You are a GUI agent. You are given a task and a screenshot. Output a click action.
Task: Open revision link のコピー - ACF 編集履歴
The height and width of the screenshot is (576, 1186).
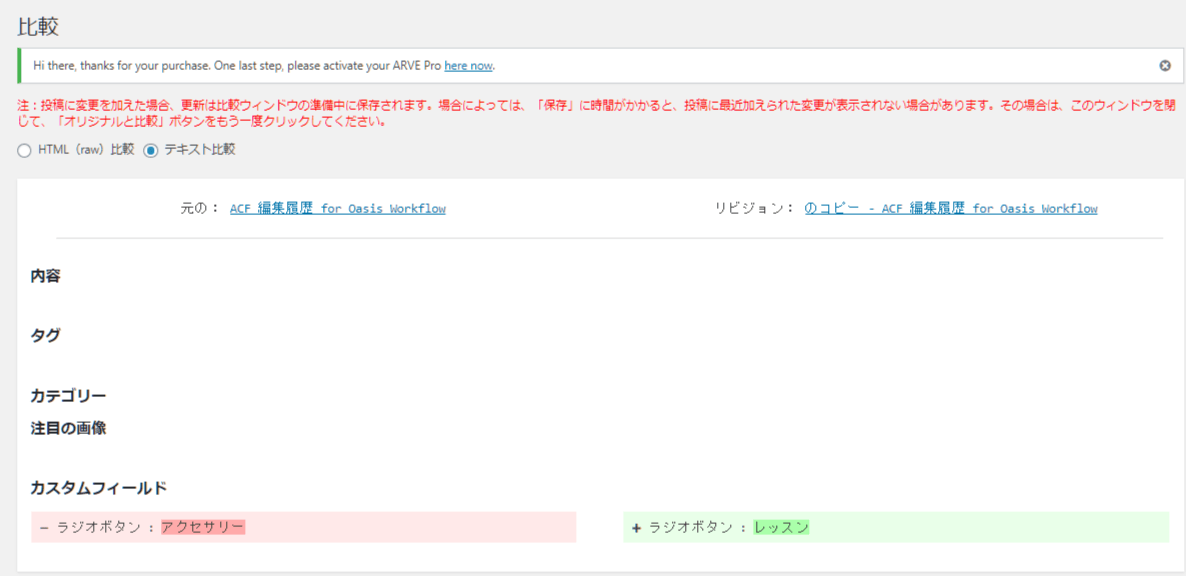(951, 208)
